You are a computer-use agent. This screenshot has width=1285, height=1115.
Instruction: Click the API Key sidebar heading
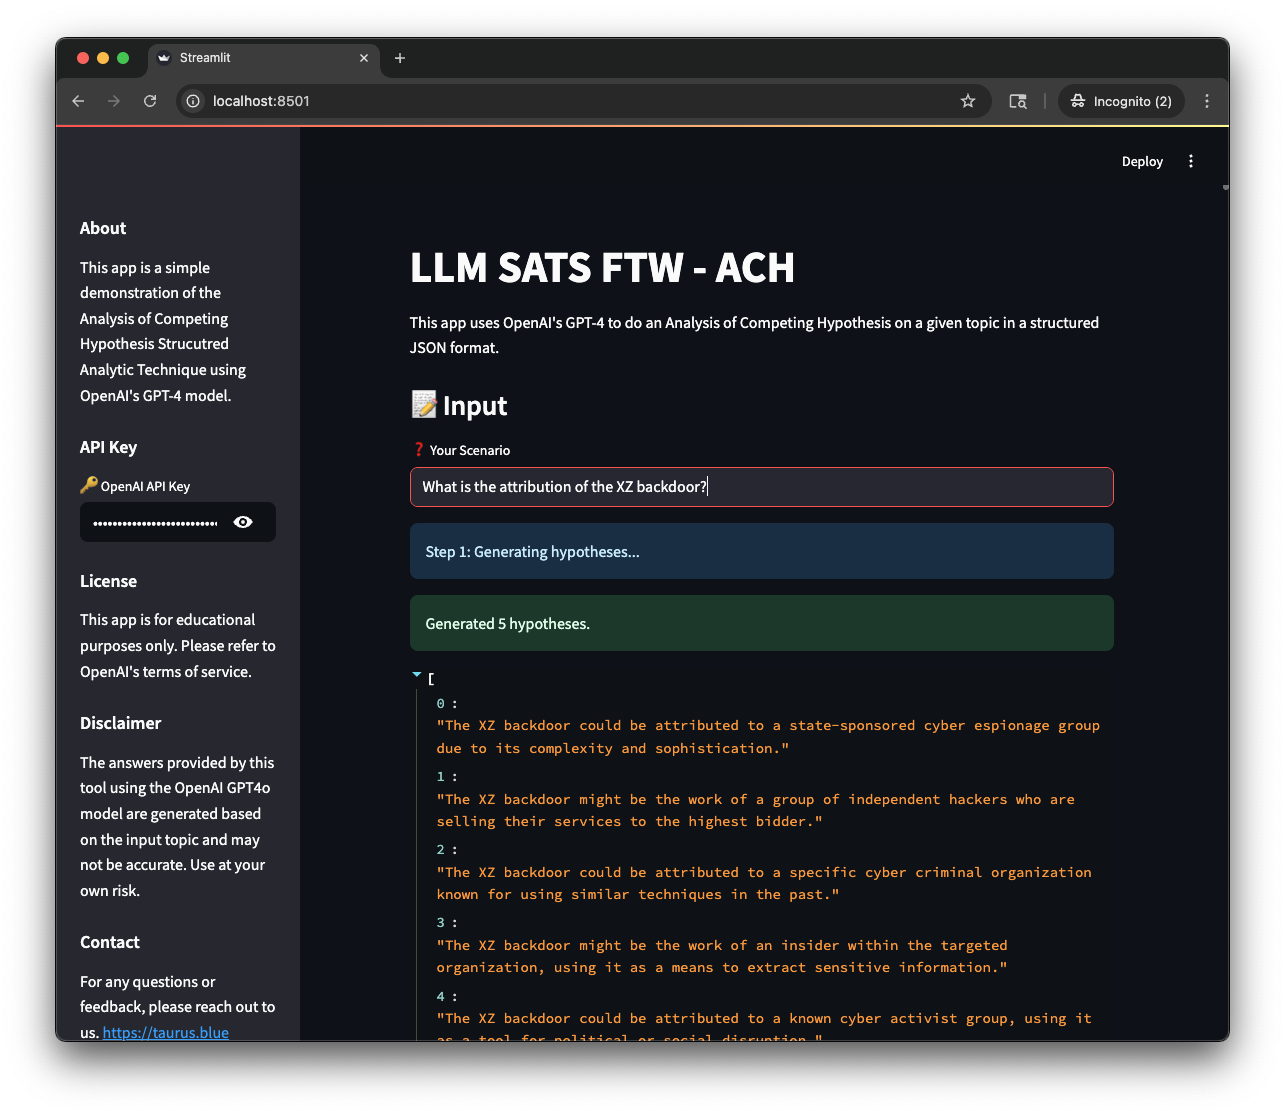[108, 447]
